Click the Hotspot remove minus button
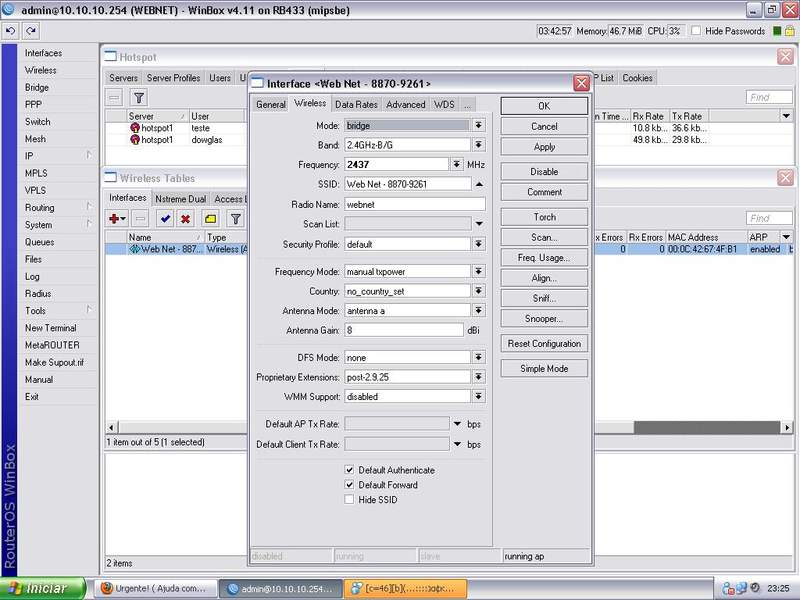 115,97
